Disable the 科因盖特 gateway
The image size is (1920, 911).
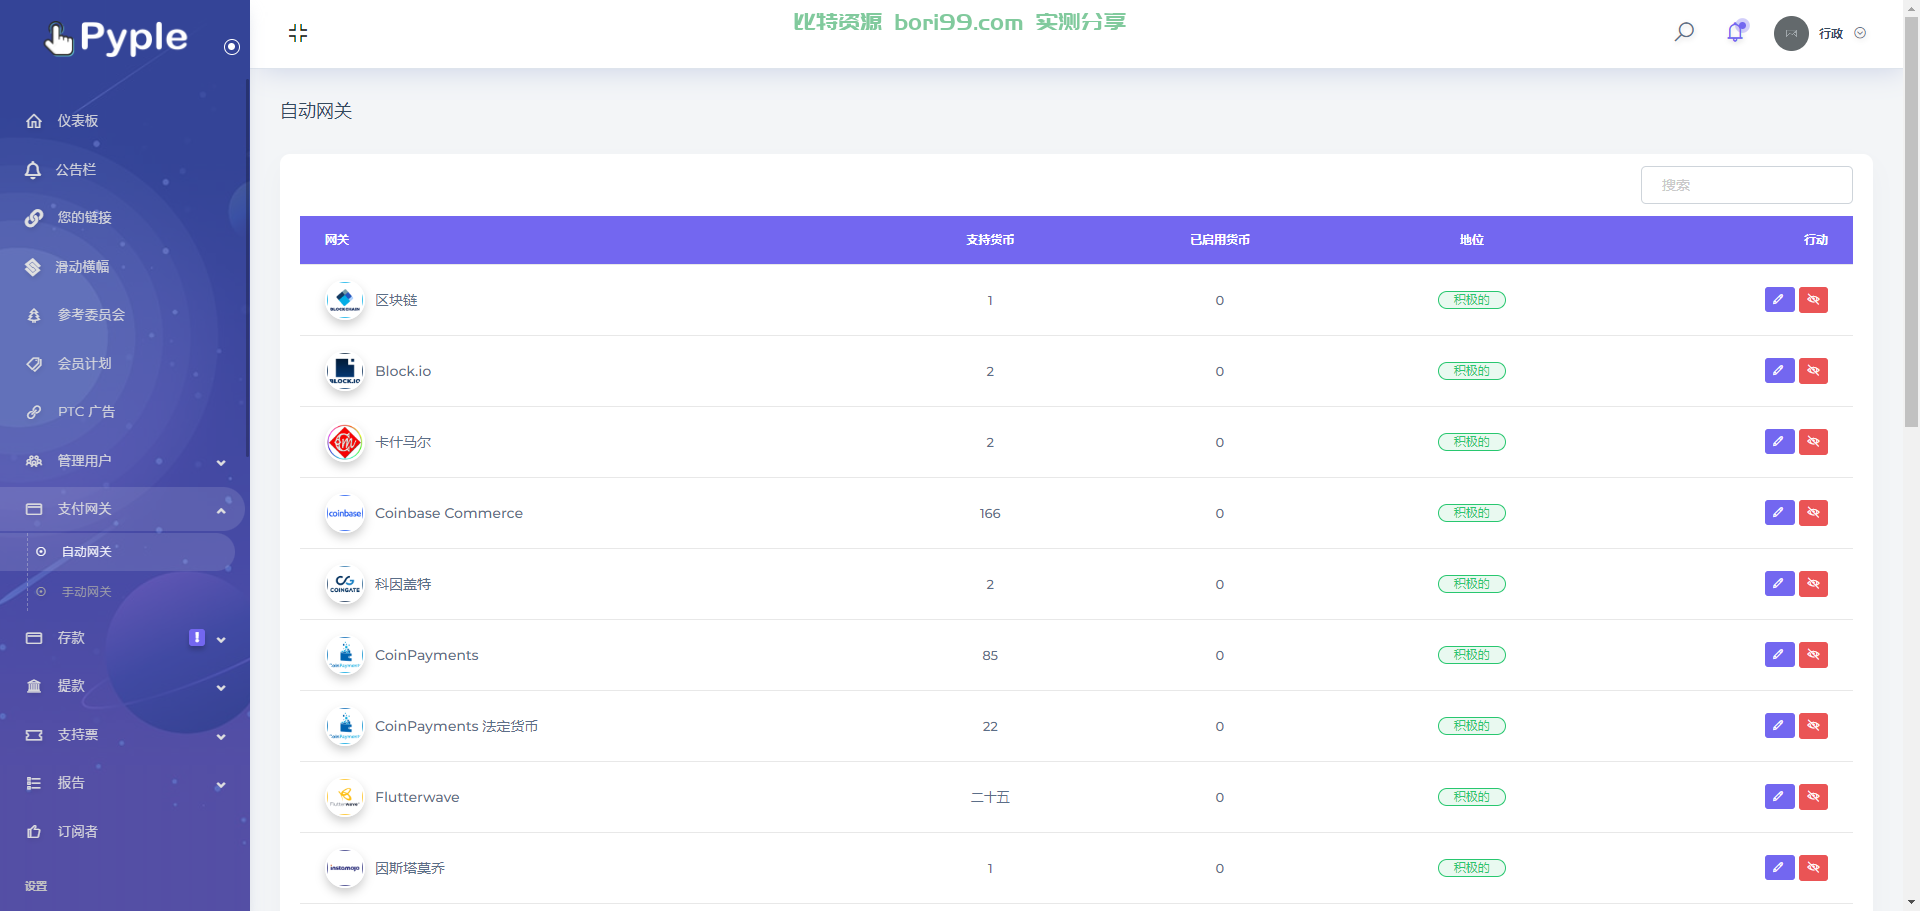click(x=1813, y=584)
